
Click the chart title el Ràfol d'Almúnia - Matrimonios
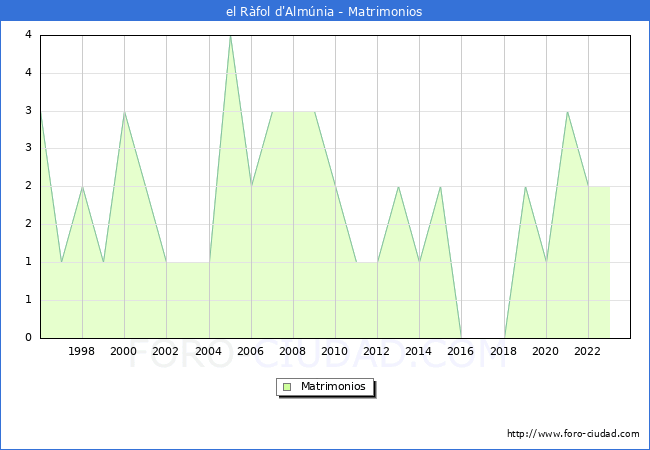[x=324, y=11]
